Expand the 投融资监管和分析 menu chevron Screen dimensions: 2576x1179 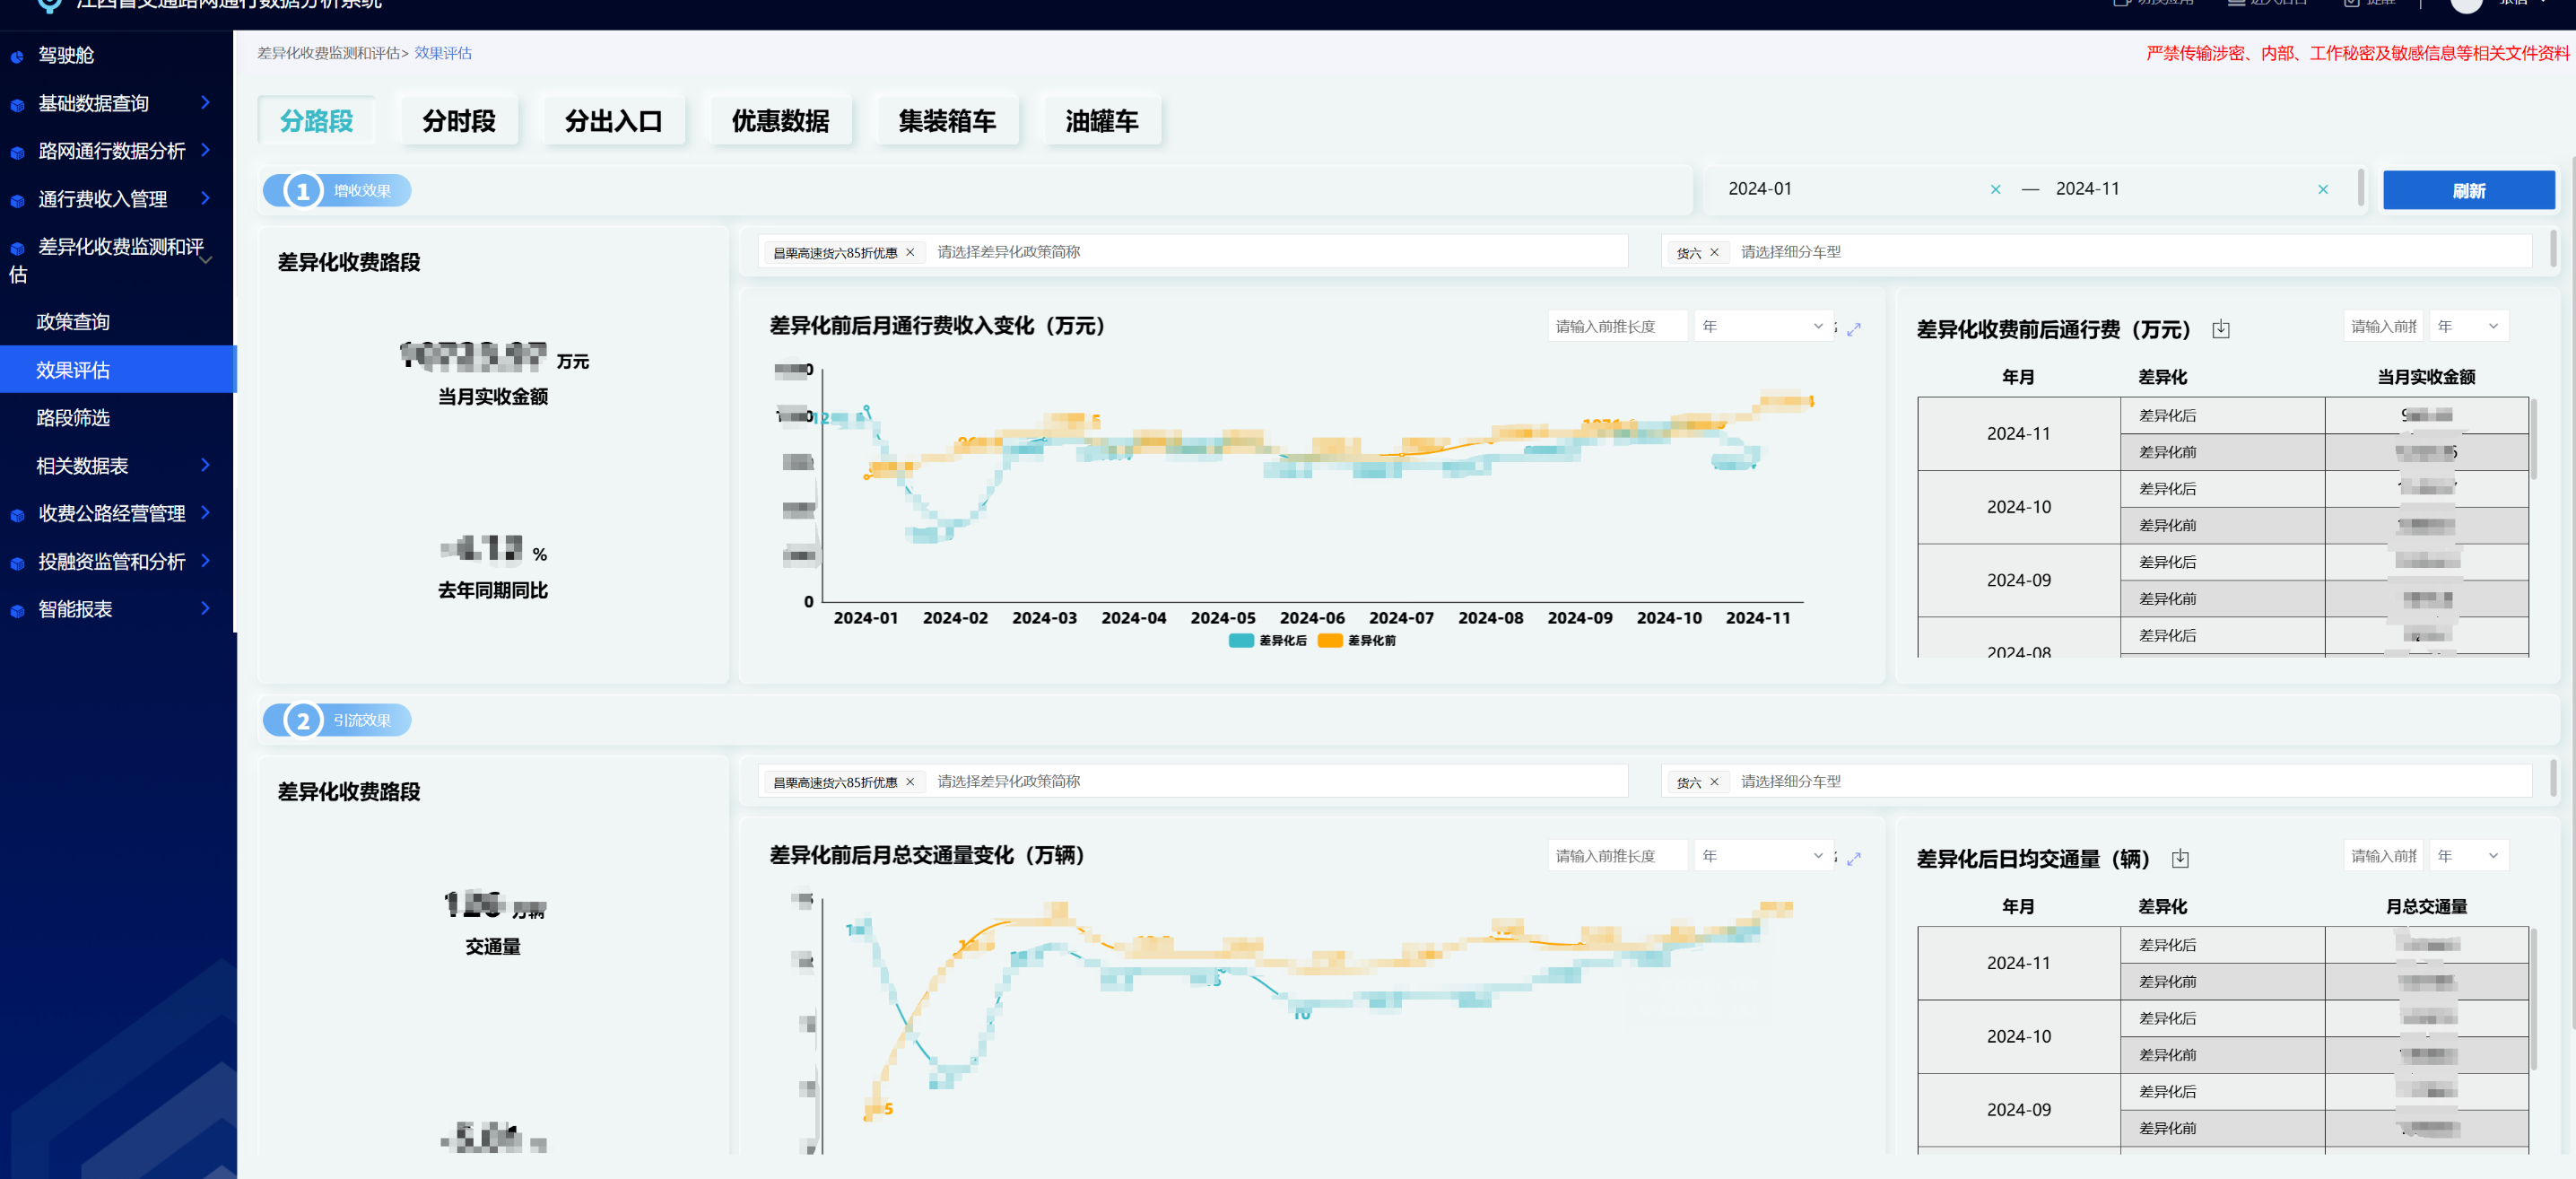(205, 561)
